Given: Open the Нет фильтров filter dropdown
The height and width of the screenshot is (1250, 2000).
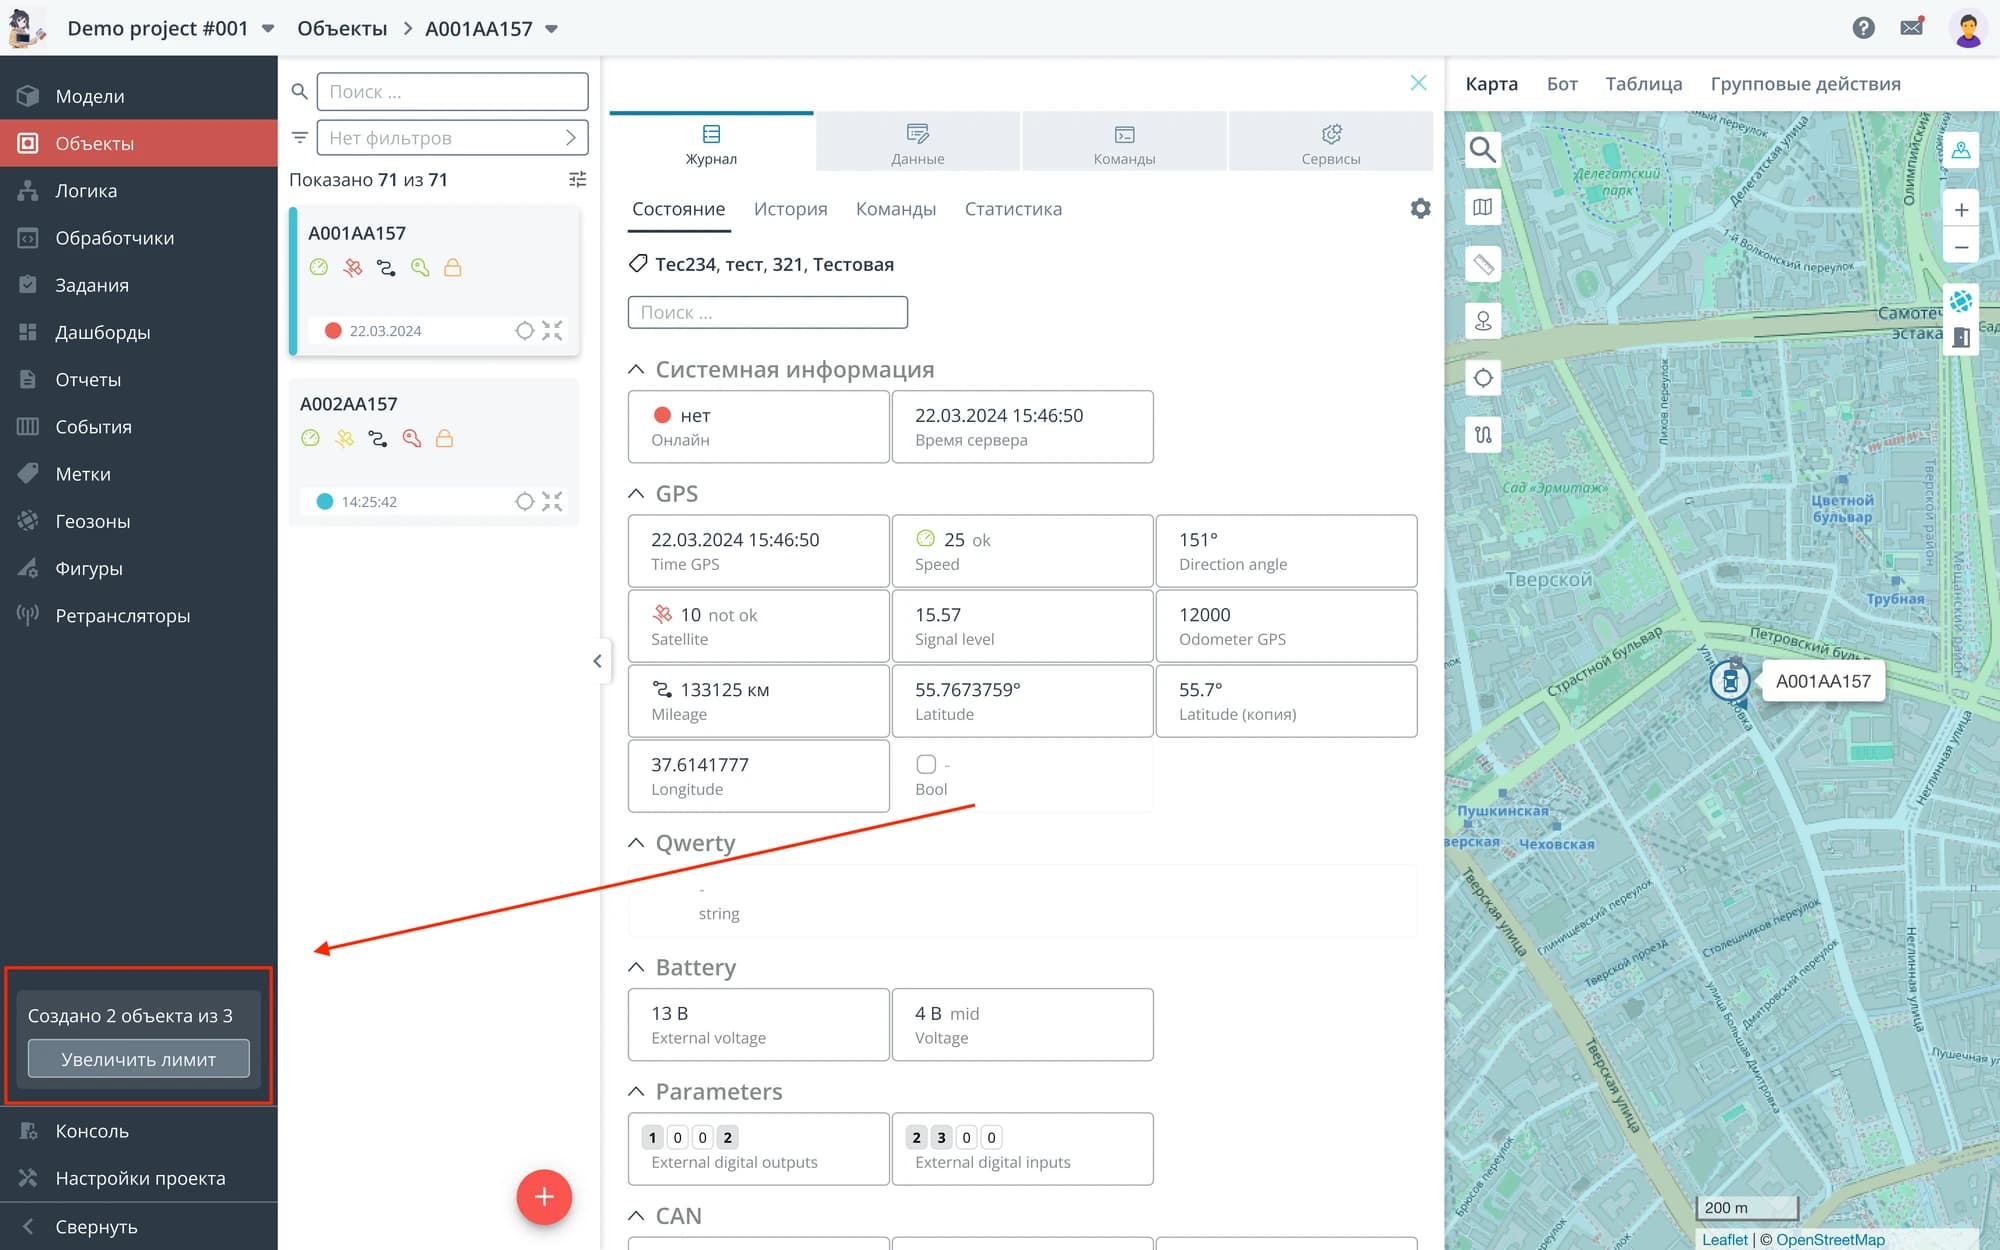Looking at the screenshot, I should (452, 138).
